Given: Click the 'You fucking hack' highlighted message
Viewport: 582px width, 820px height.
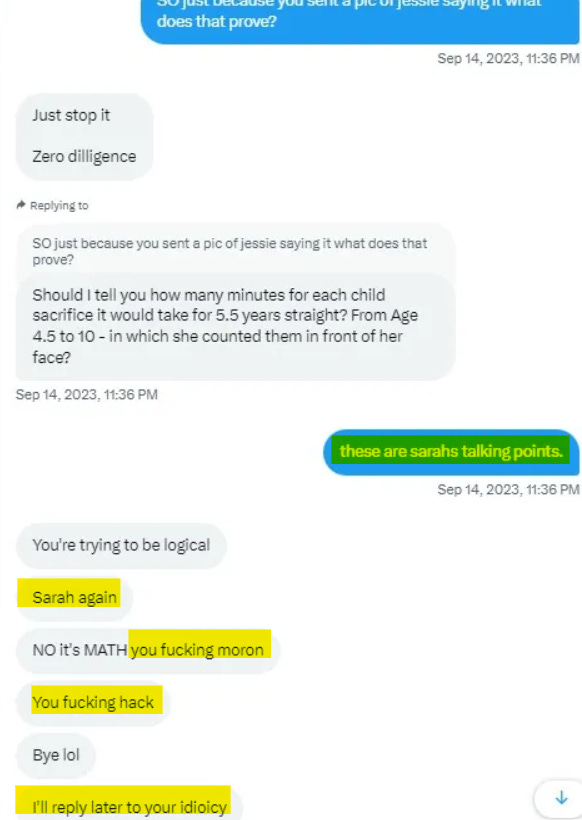Looking at the screenshot, I should pyautogui.click(x=93, y=702).
